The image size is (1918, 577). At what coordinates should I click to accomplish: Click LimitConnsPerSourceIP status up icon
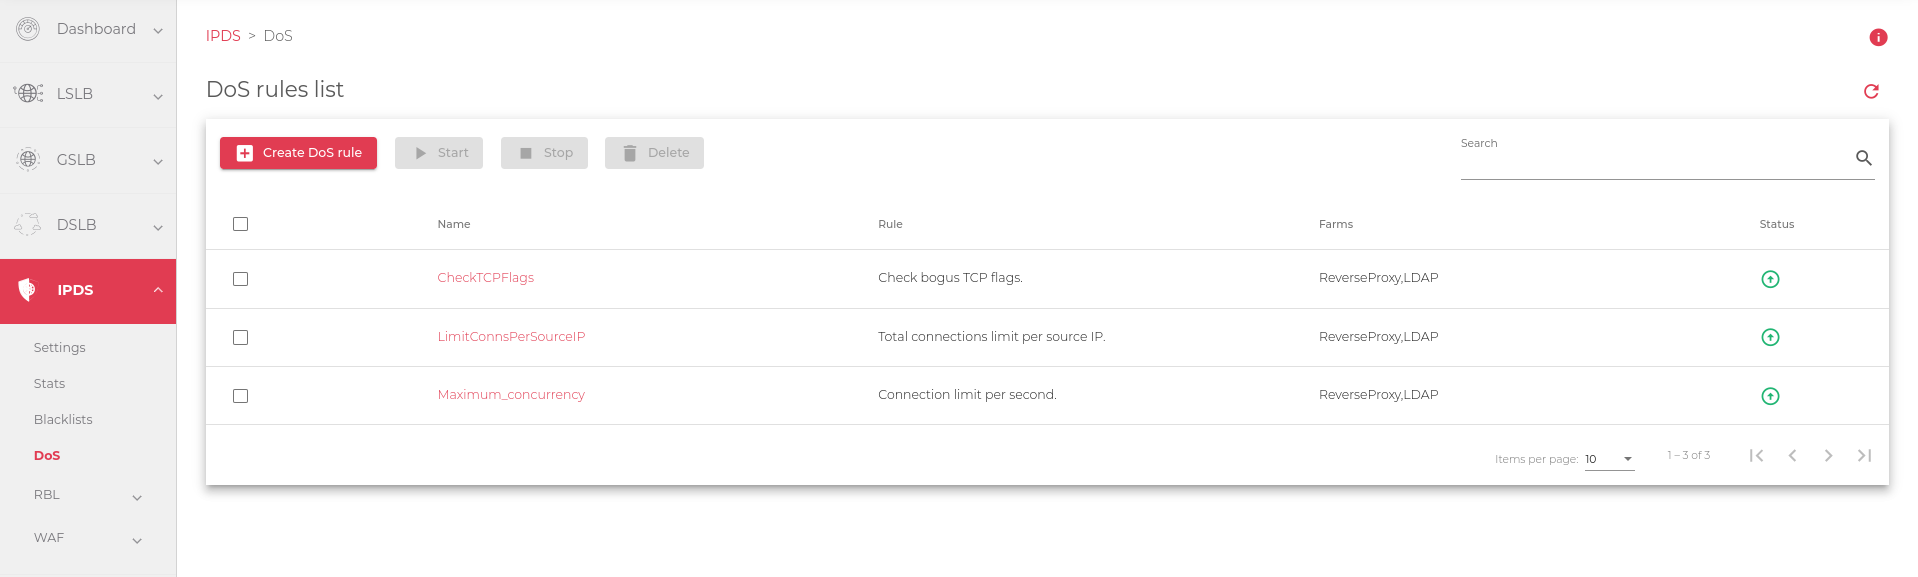[x=1769, y=337]
